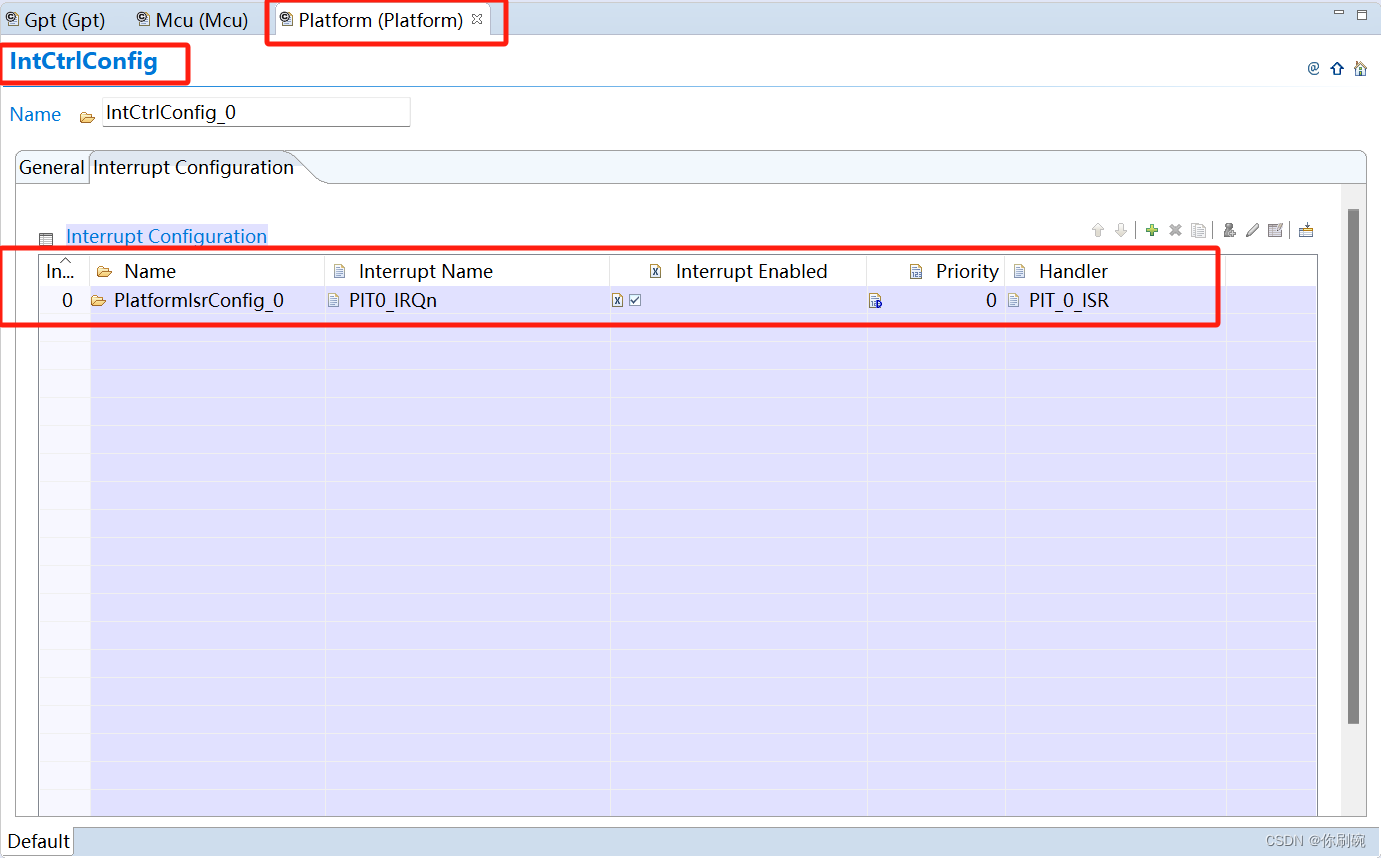
Task: Click the icon beside priority value 0
Action: pos(875,301)
